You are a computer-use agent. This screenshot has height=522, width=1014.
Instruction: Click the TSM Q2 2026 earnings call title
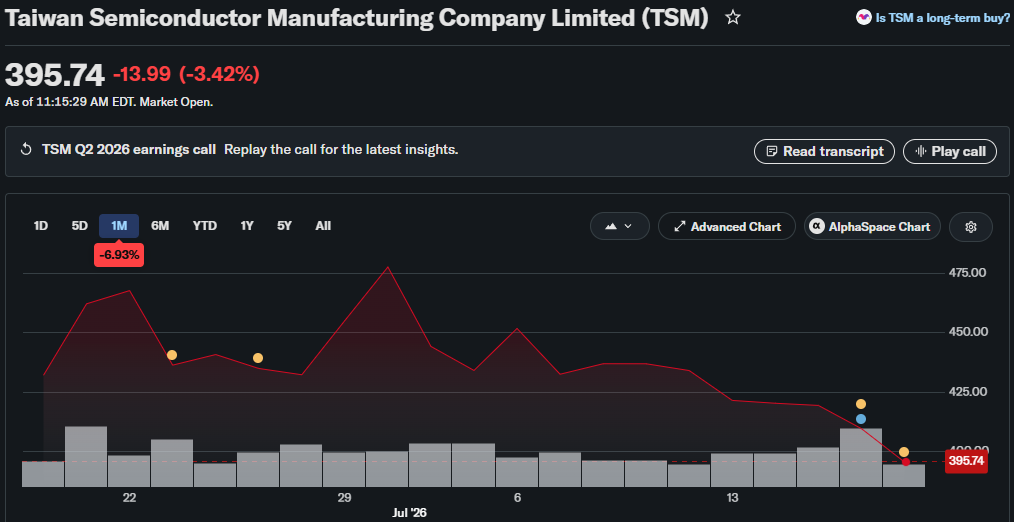[129, 149]
